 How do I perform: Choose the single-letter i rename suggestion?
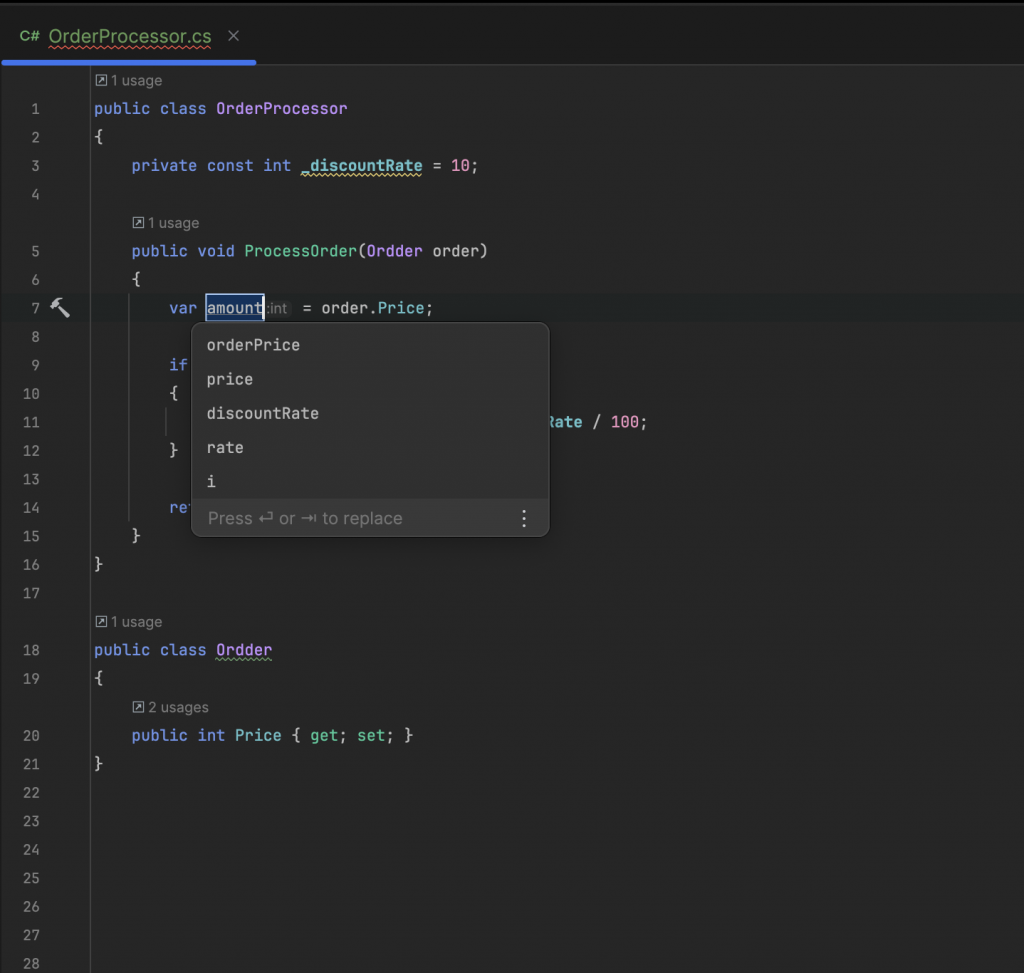(x=370, y=482)
